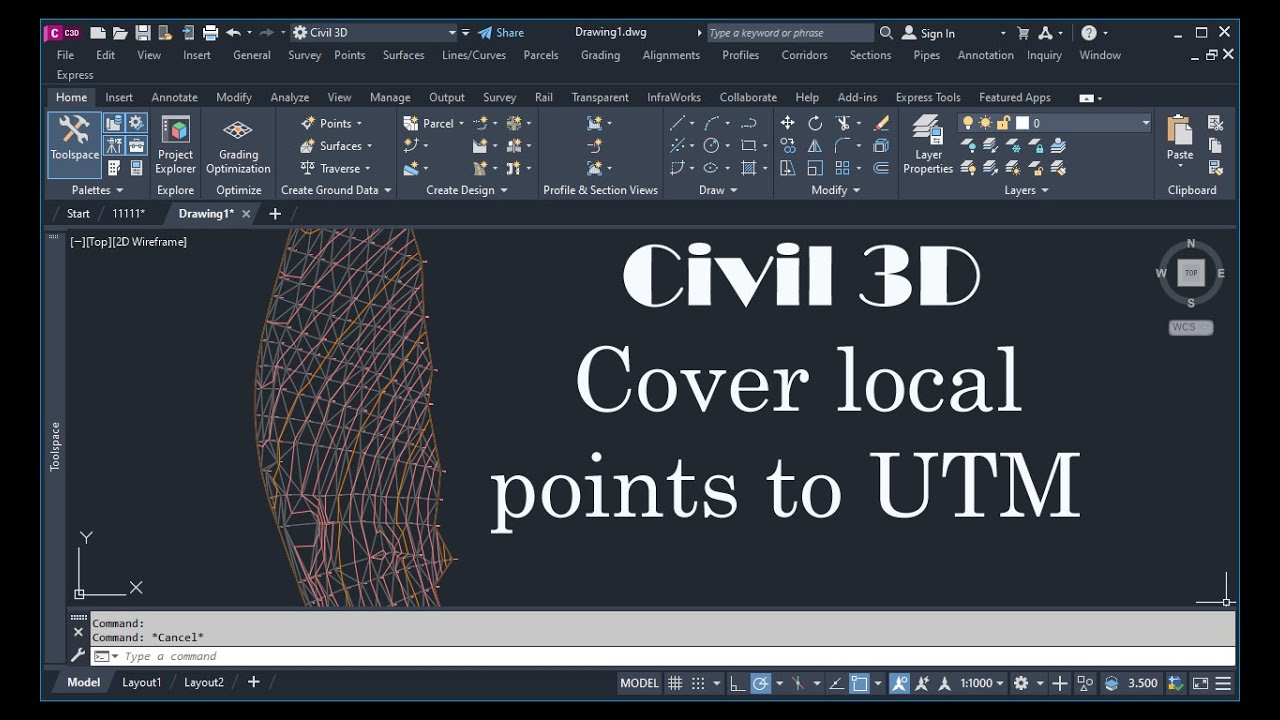The image size is (1280, 720).
Task: Expand the Create Ground Data panel
Action: point(336,190)
